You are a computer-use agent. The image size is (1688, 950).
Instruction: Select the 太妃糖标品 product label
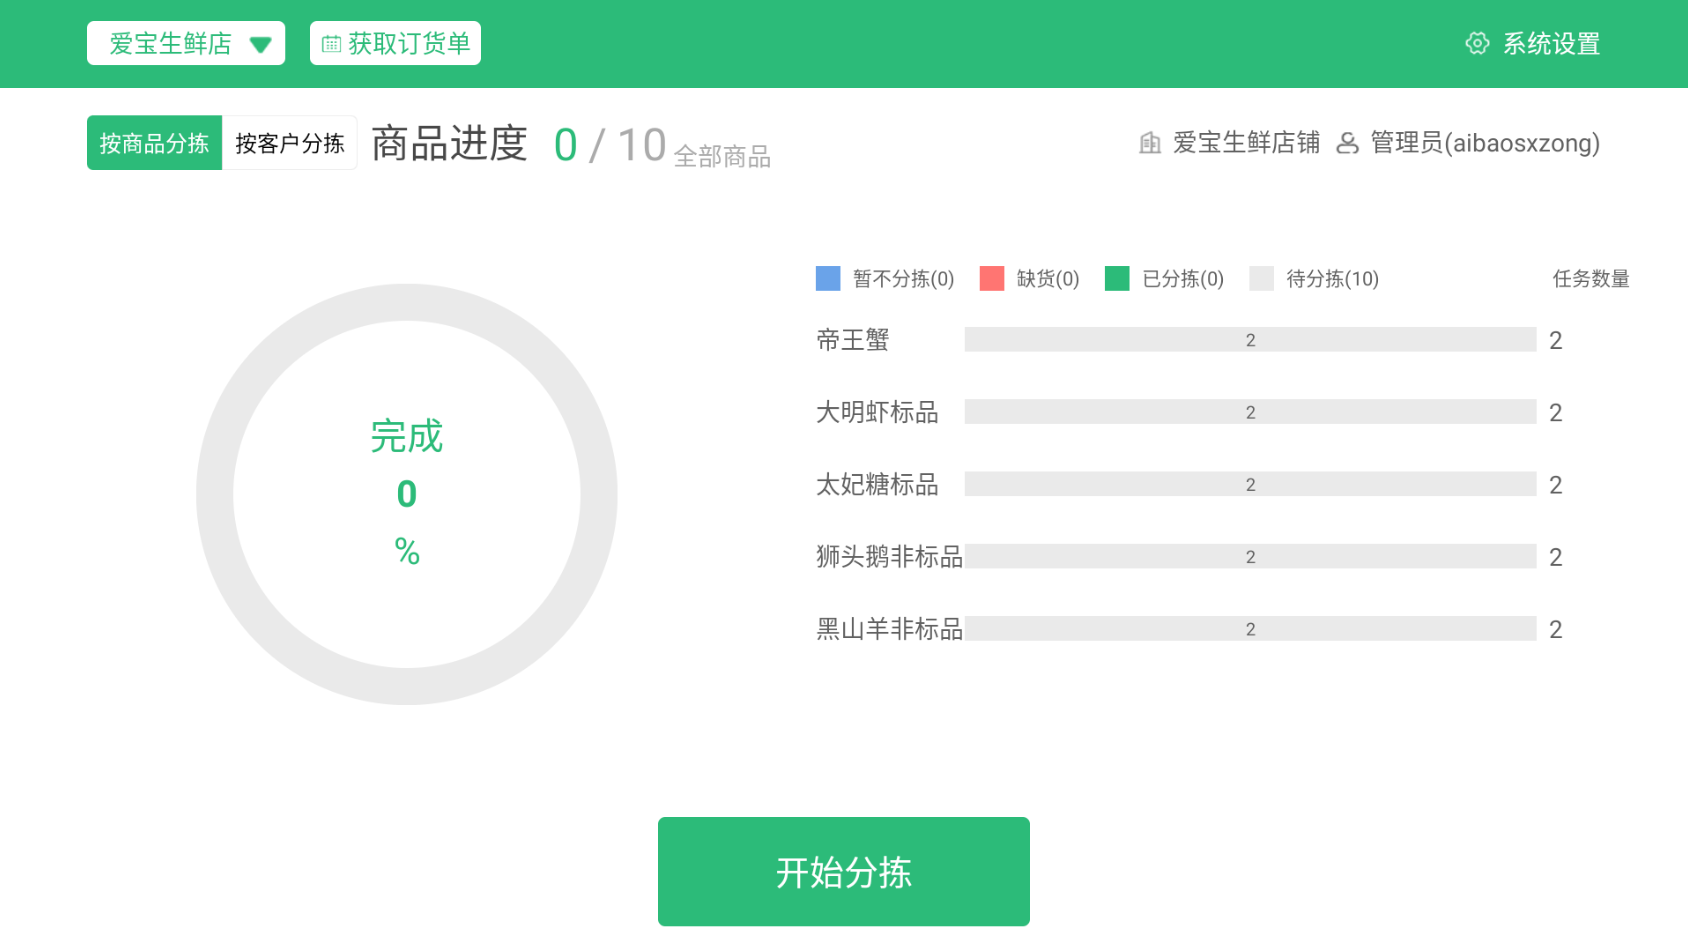pyautogui.click(x=877, y=485)
